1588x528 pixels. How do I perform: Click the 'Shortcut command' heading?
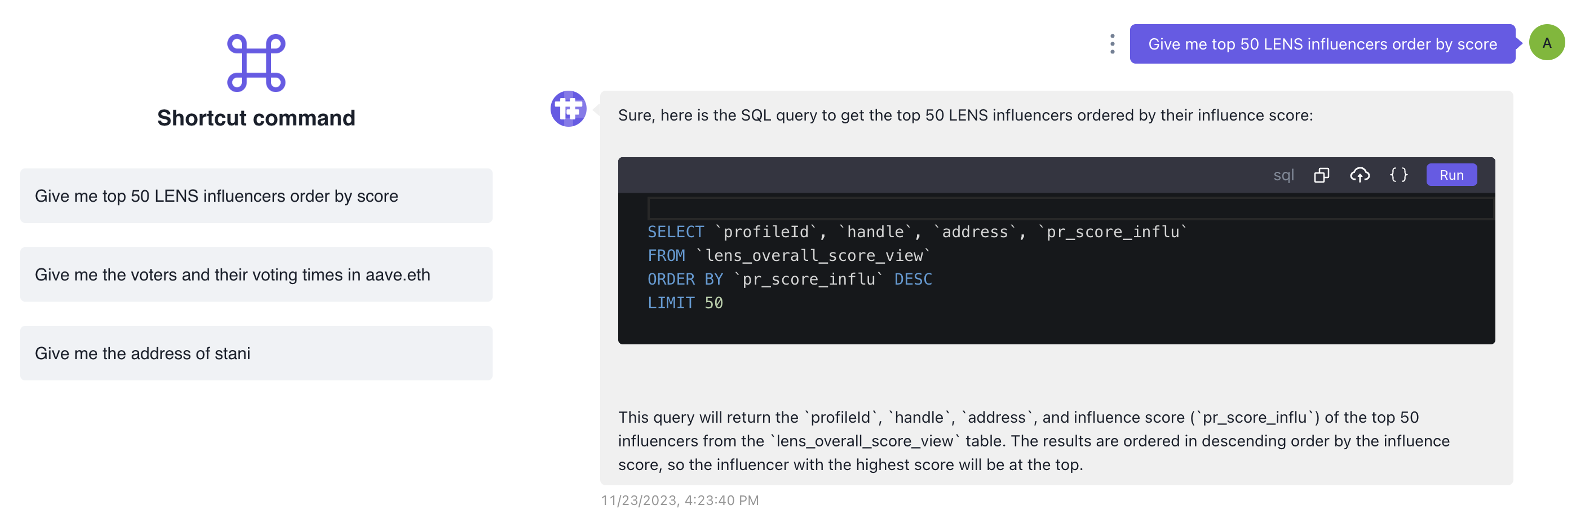(x=256, y=118)
